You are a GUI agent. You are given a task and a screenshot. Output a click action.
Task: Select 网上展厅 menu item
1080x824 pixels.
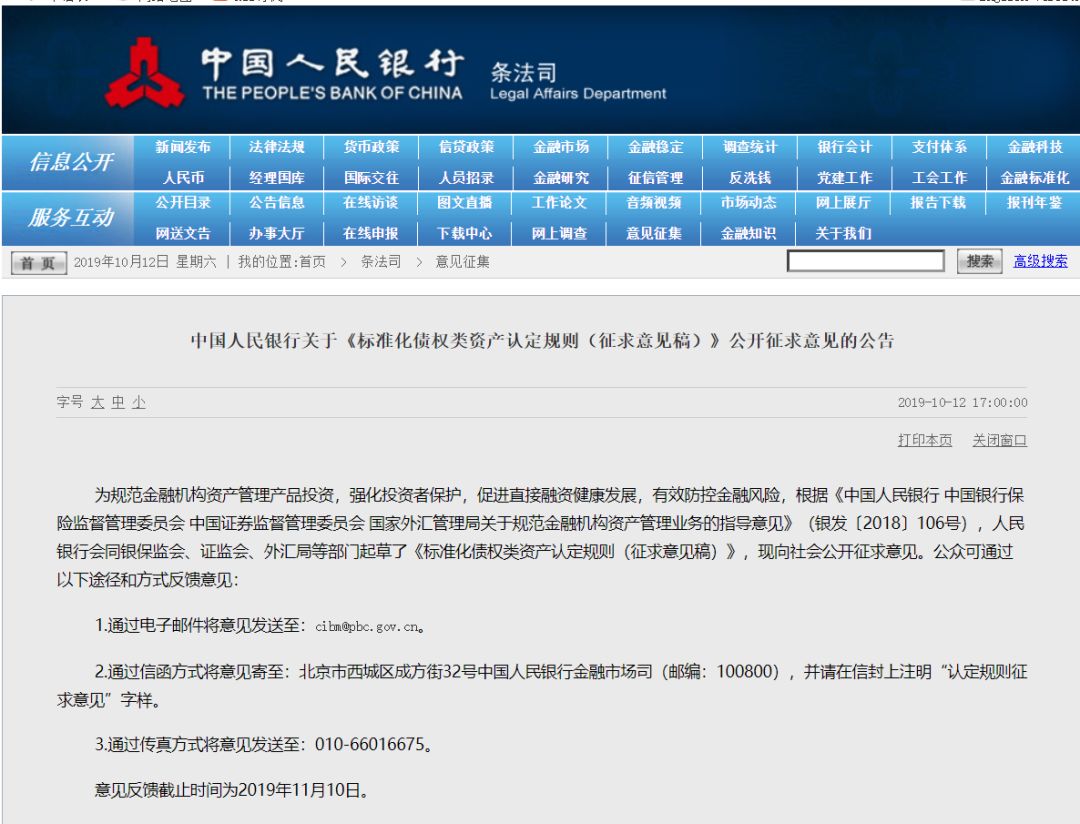point(843,203)
